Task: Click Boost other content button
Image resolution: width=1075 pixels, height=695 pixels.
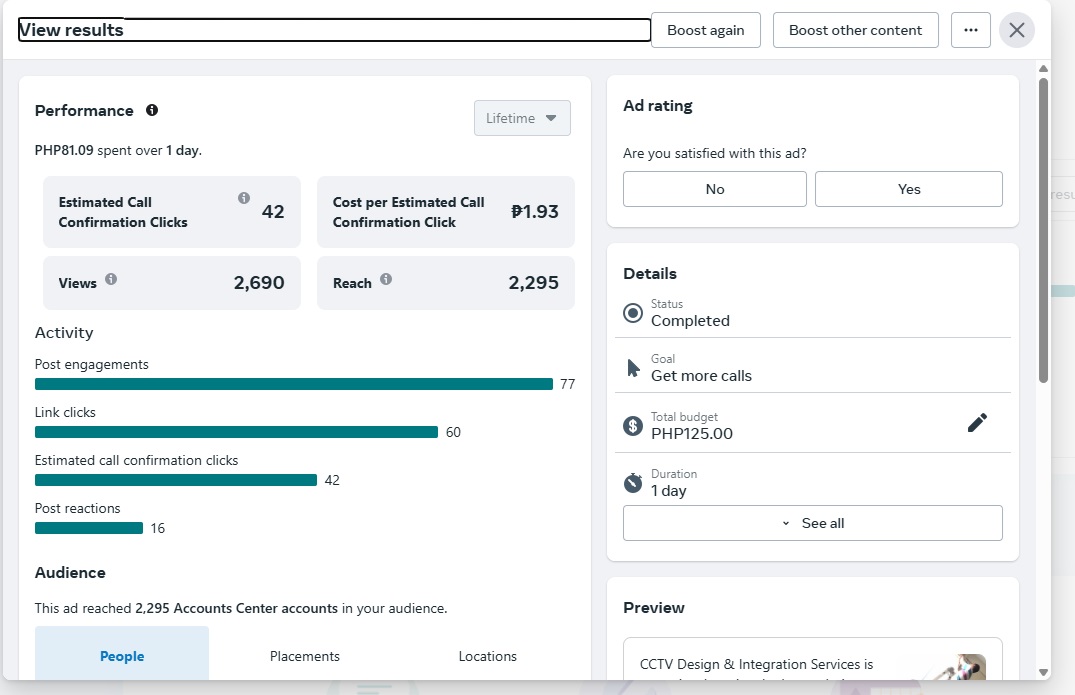Action: 855,30
